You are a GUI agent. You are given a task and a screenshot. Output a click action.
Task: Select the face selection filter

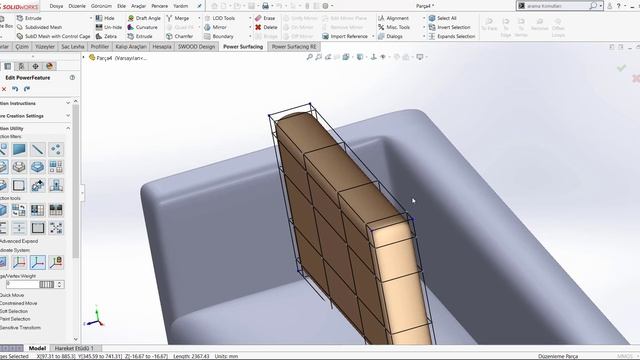point(19,149)
